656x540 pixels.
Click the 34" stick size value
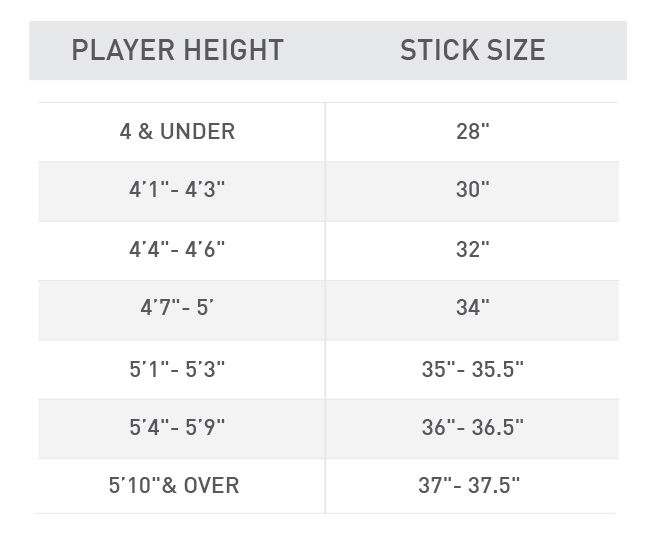[x=473, y=308]
